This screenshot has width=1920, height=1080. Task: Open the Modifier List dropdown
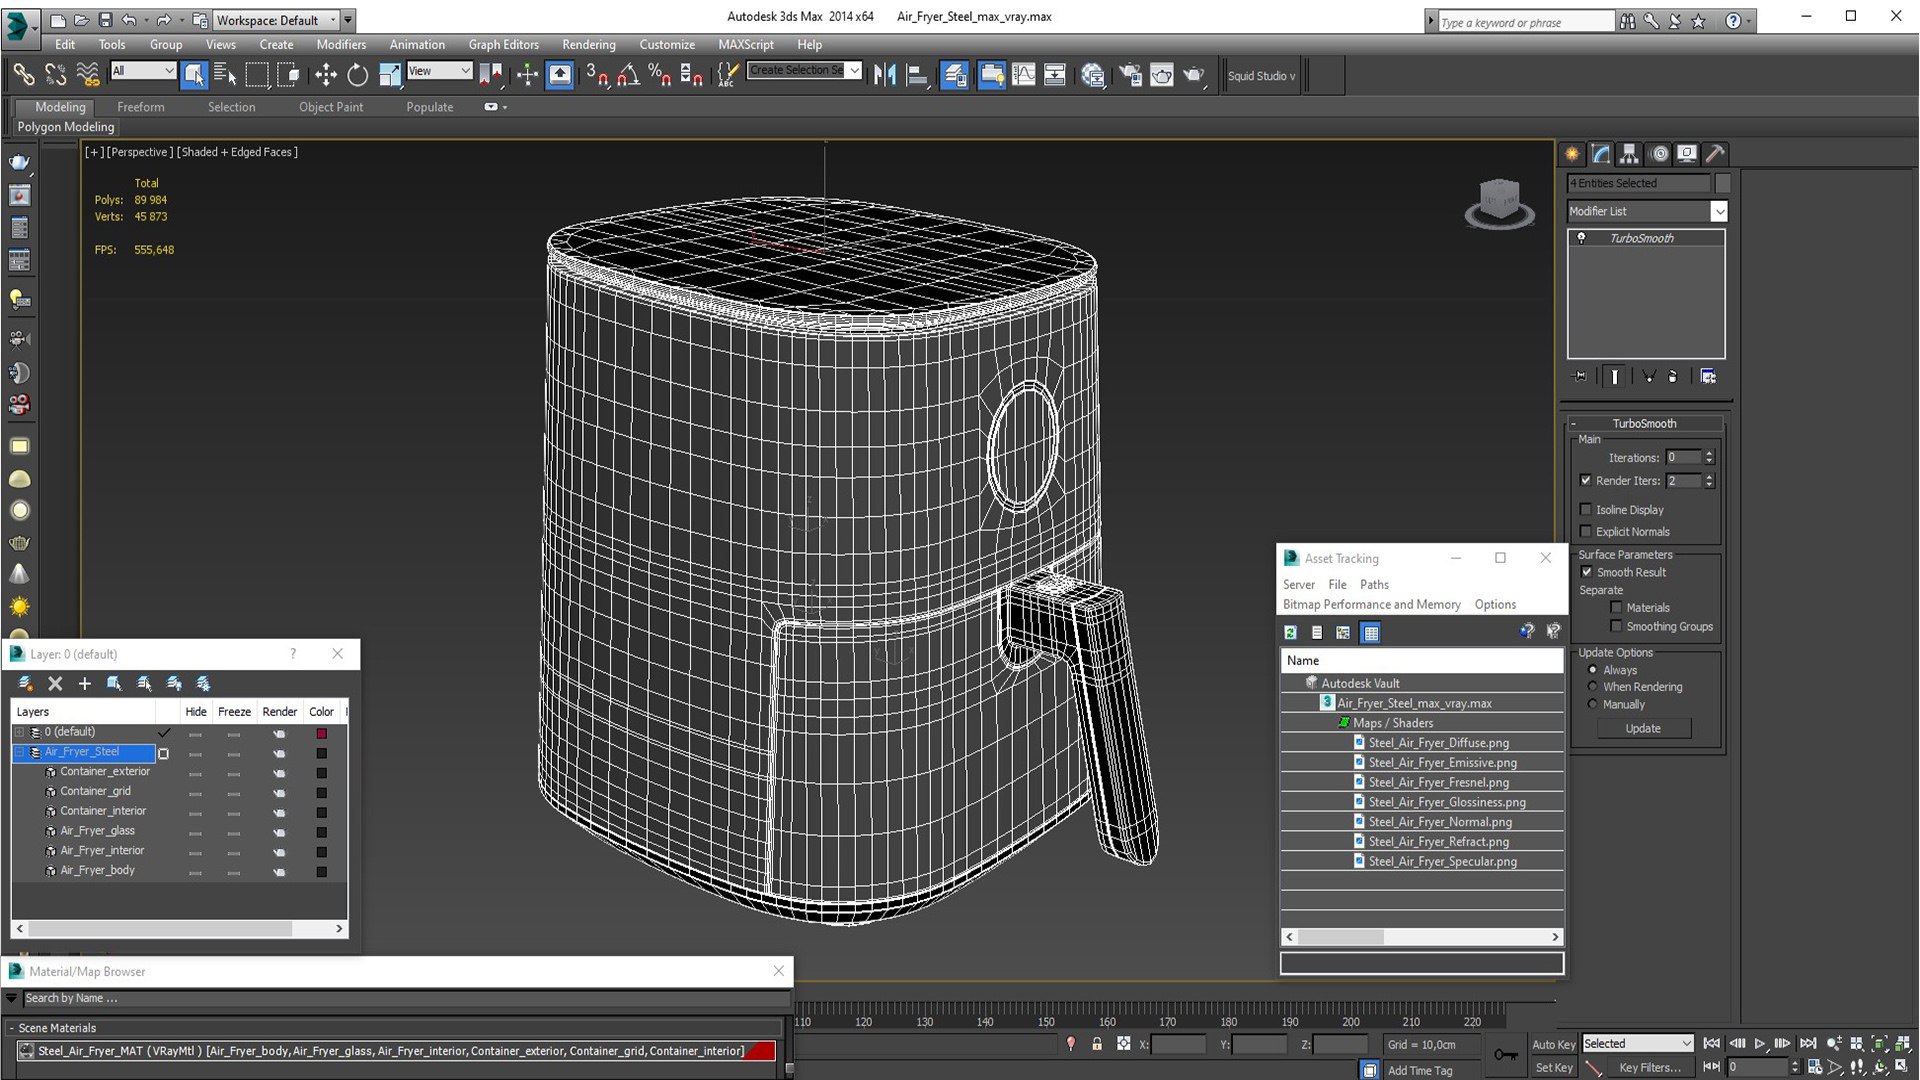tap(1646, 211)
